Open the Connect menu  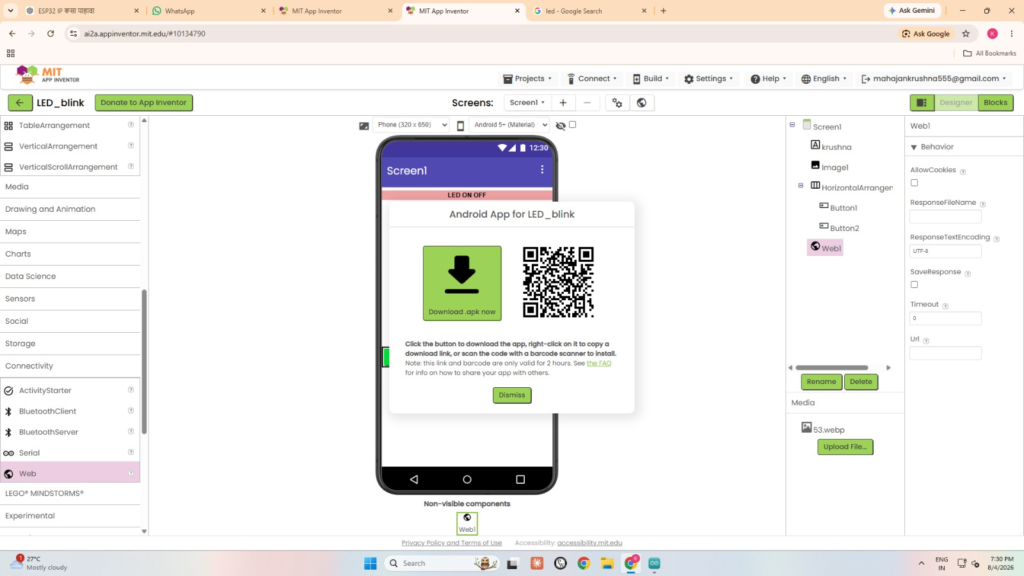592,78
